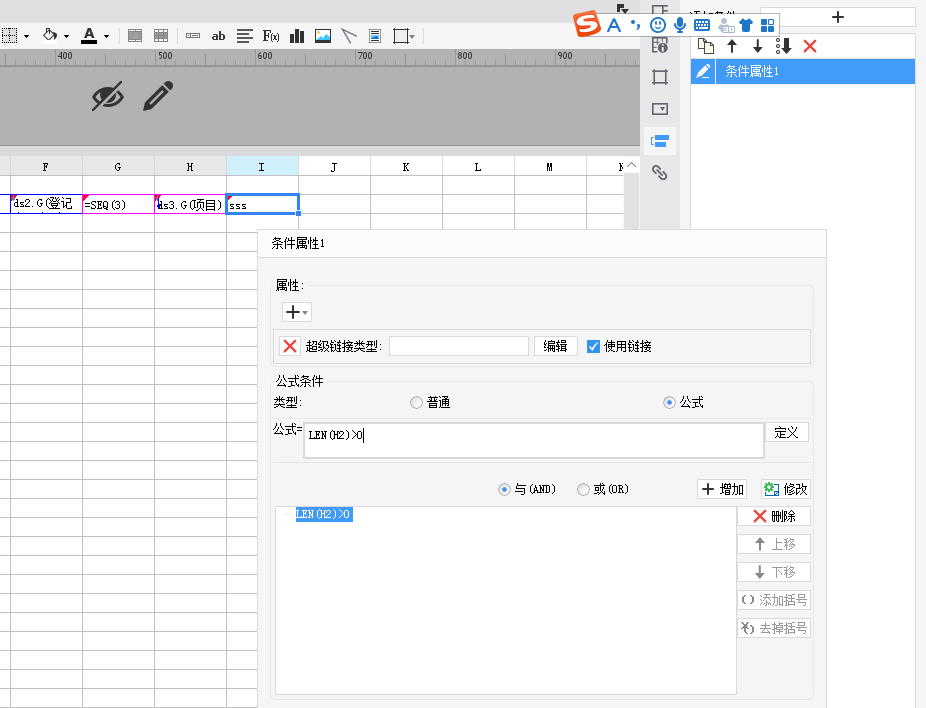926x708 pixels.
Task: Click the paint bucket background fill icon
Action: (x=50, y=35)
